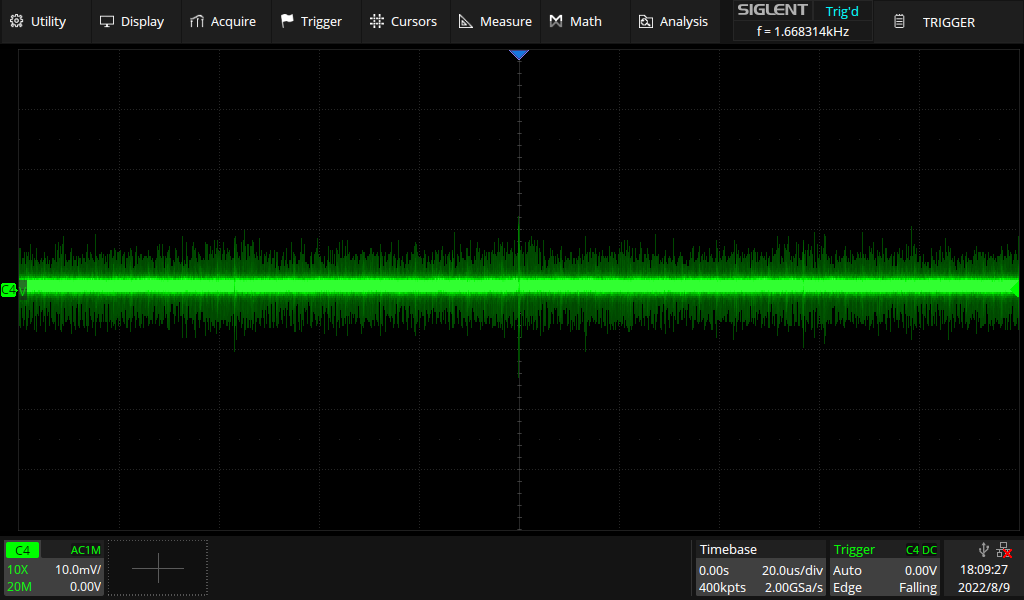Viewport: 1024px width, 600px height.
Task: Click the 20M bandwidth limit indicator
Action: 19,587
